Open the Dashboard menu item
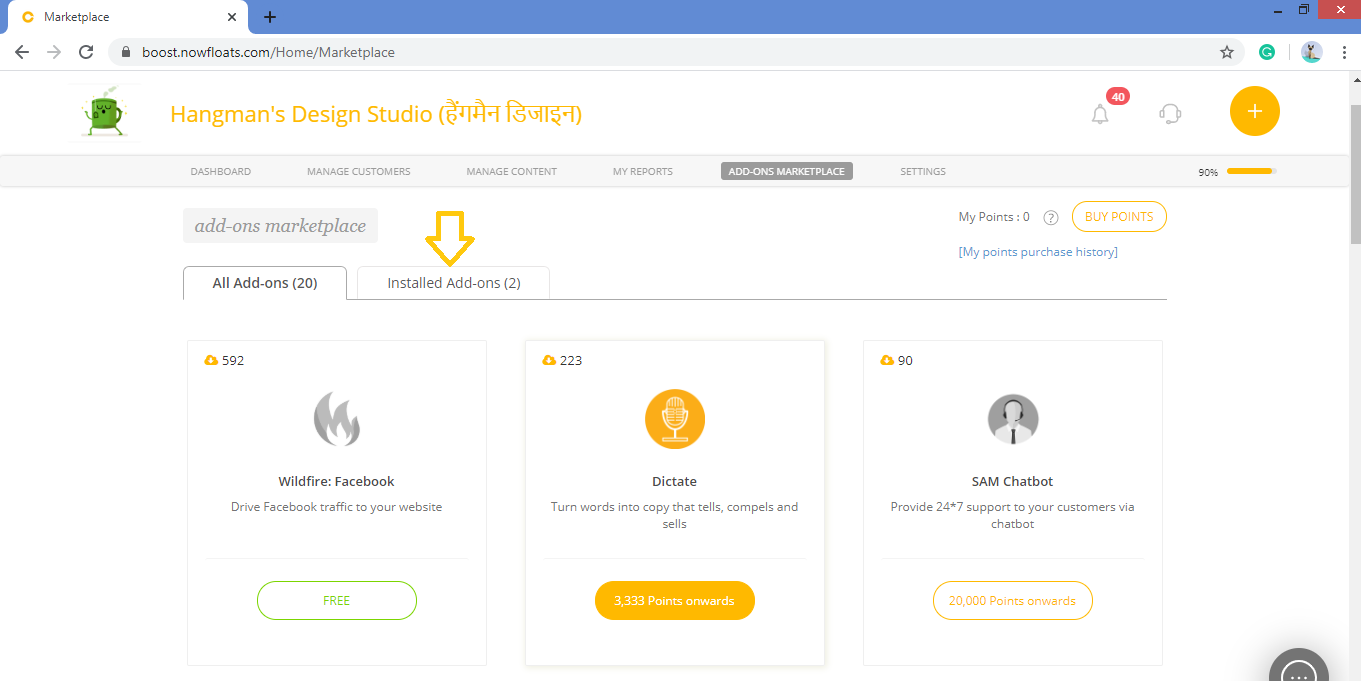The height and width of the screenshot is (681, 1361). click(221, 172)
